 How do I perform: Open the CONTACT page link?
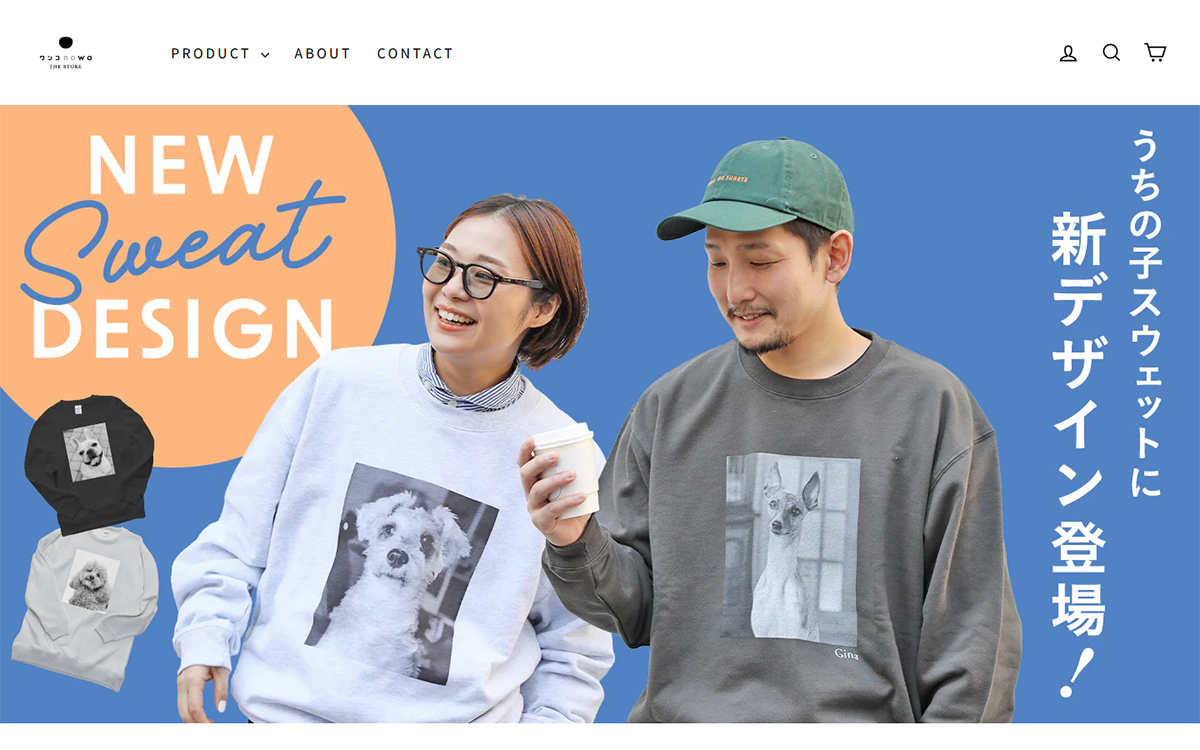[415, 53]
